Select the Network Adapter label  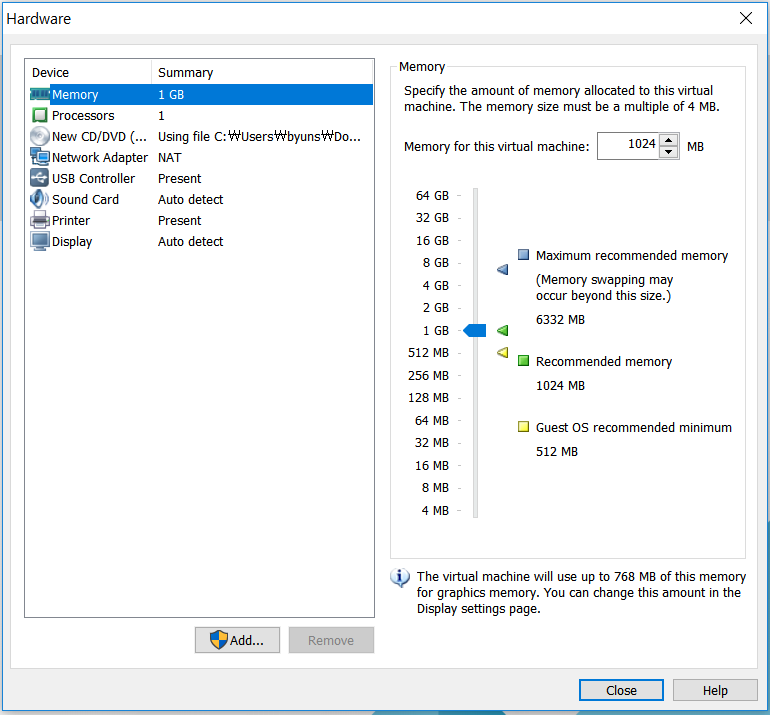pyautogui.click(x=100, y=157)
